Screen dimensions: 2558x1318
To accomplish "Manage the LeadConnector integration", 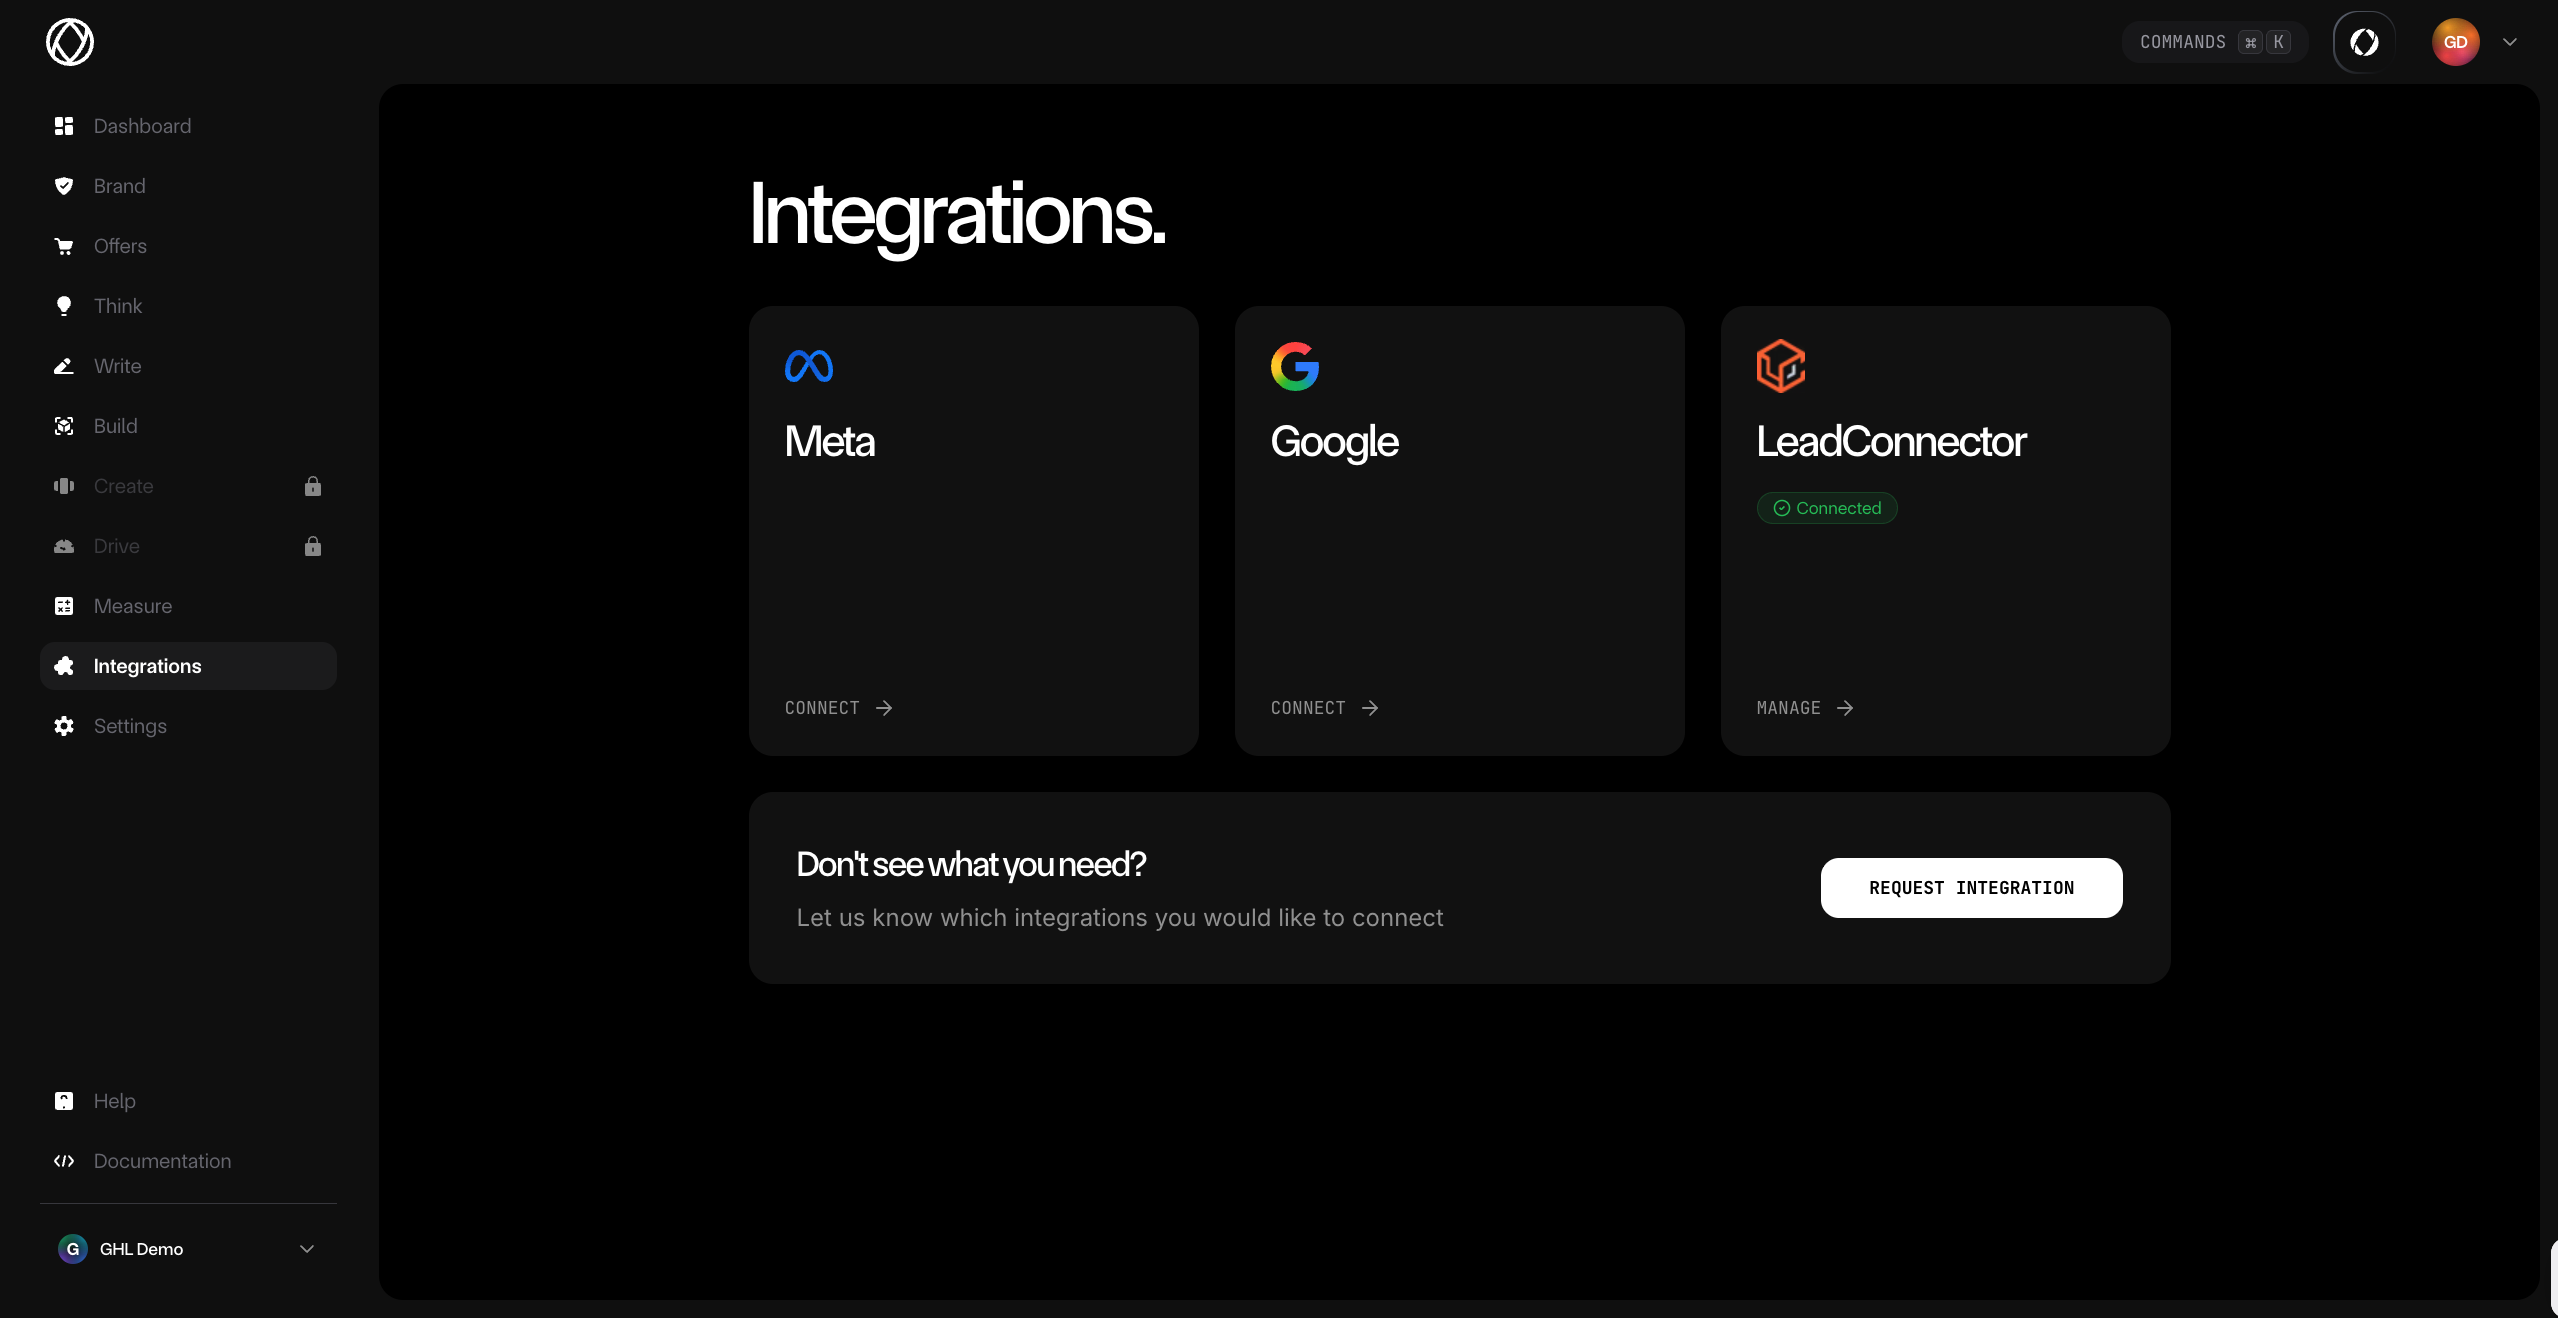I will [x=1803, y=707].
